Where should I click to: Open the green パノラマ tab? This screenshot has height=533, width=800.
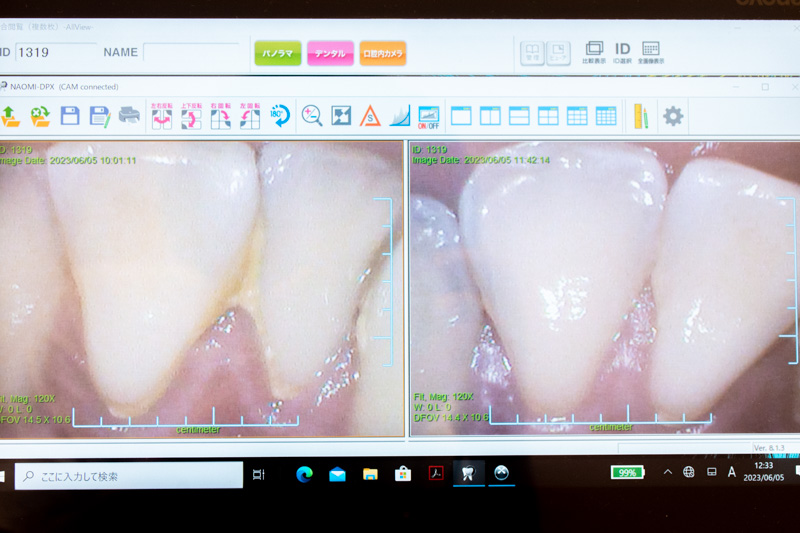coord(277,53)
